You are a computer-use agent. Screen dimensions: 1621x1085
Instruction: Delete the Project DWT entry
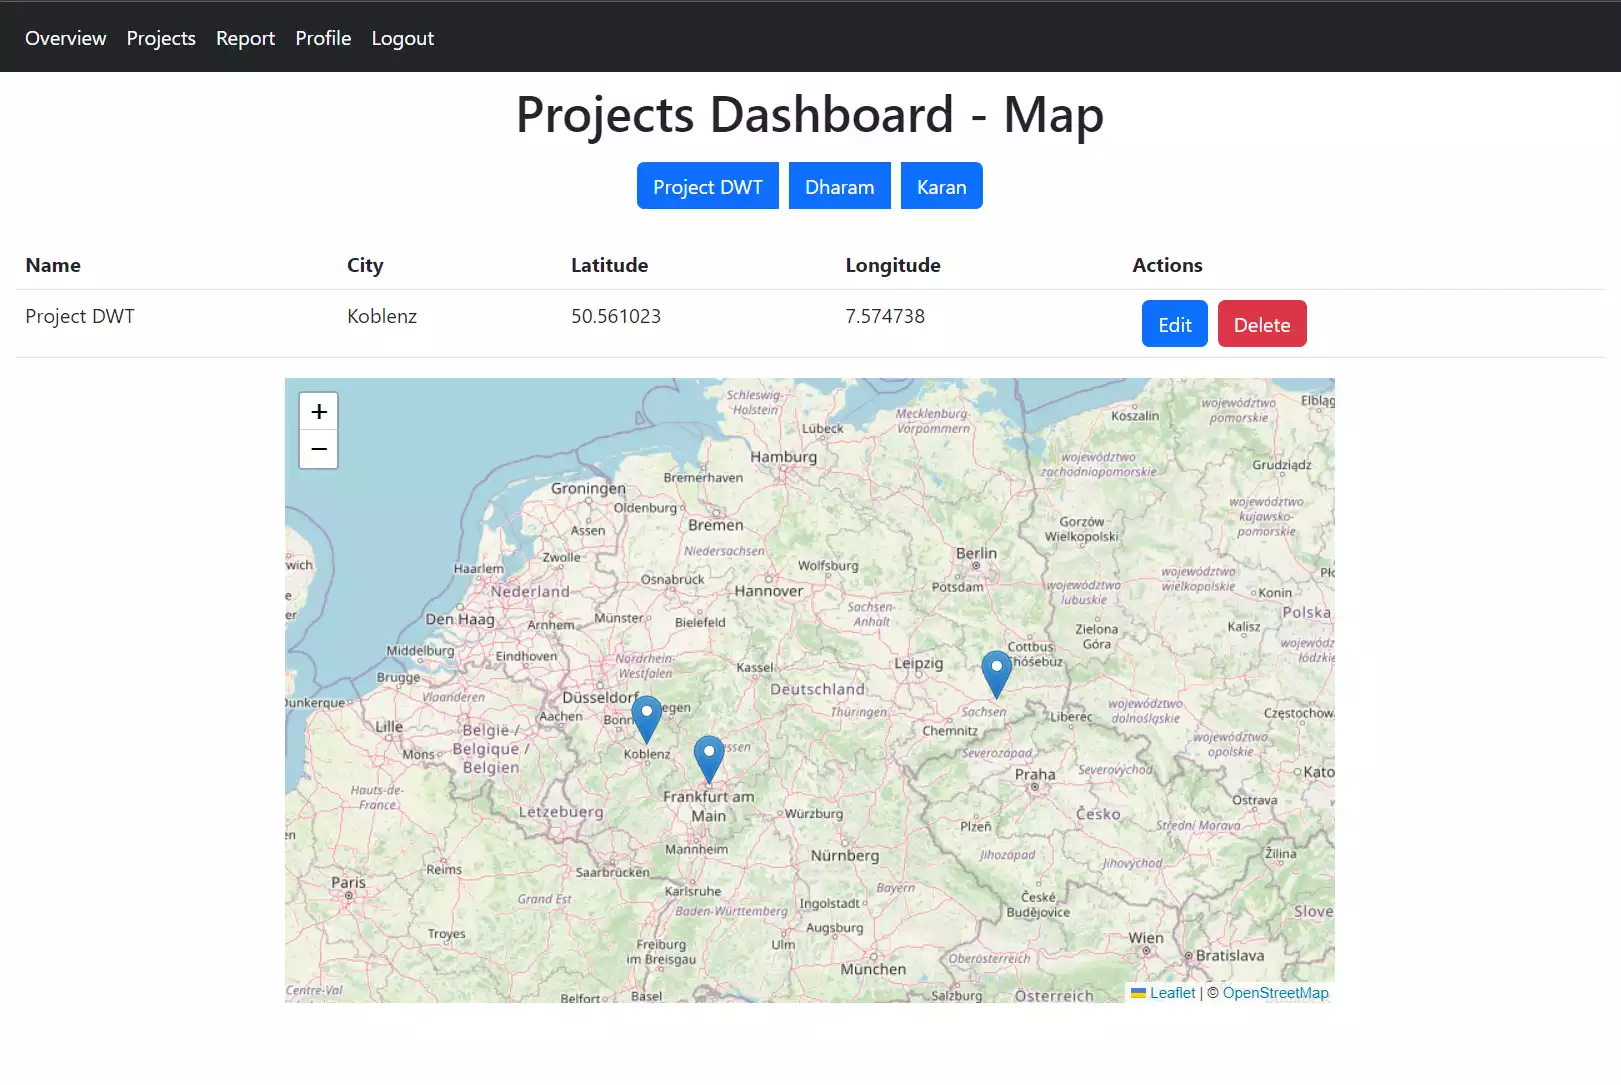pyautogui.click(x=1261, y=324)
